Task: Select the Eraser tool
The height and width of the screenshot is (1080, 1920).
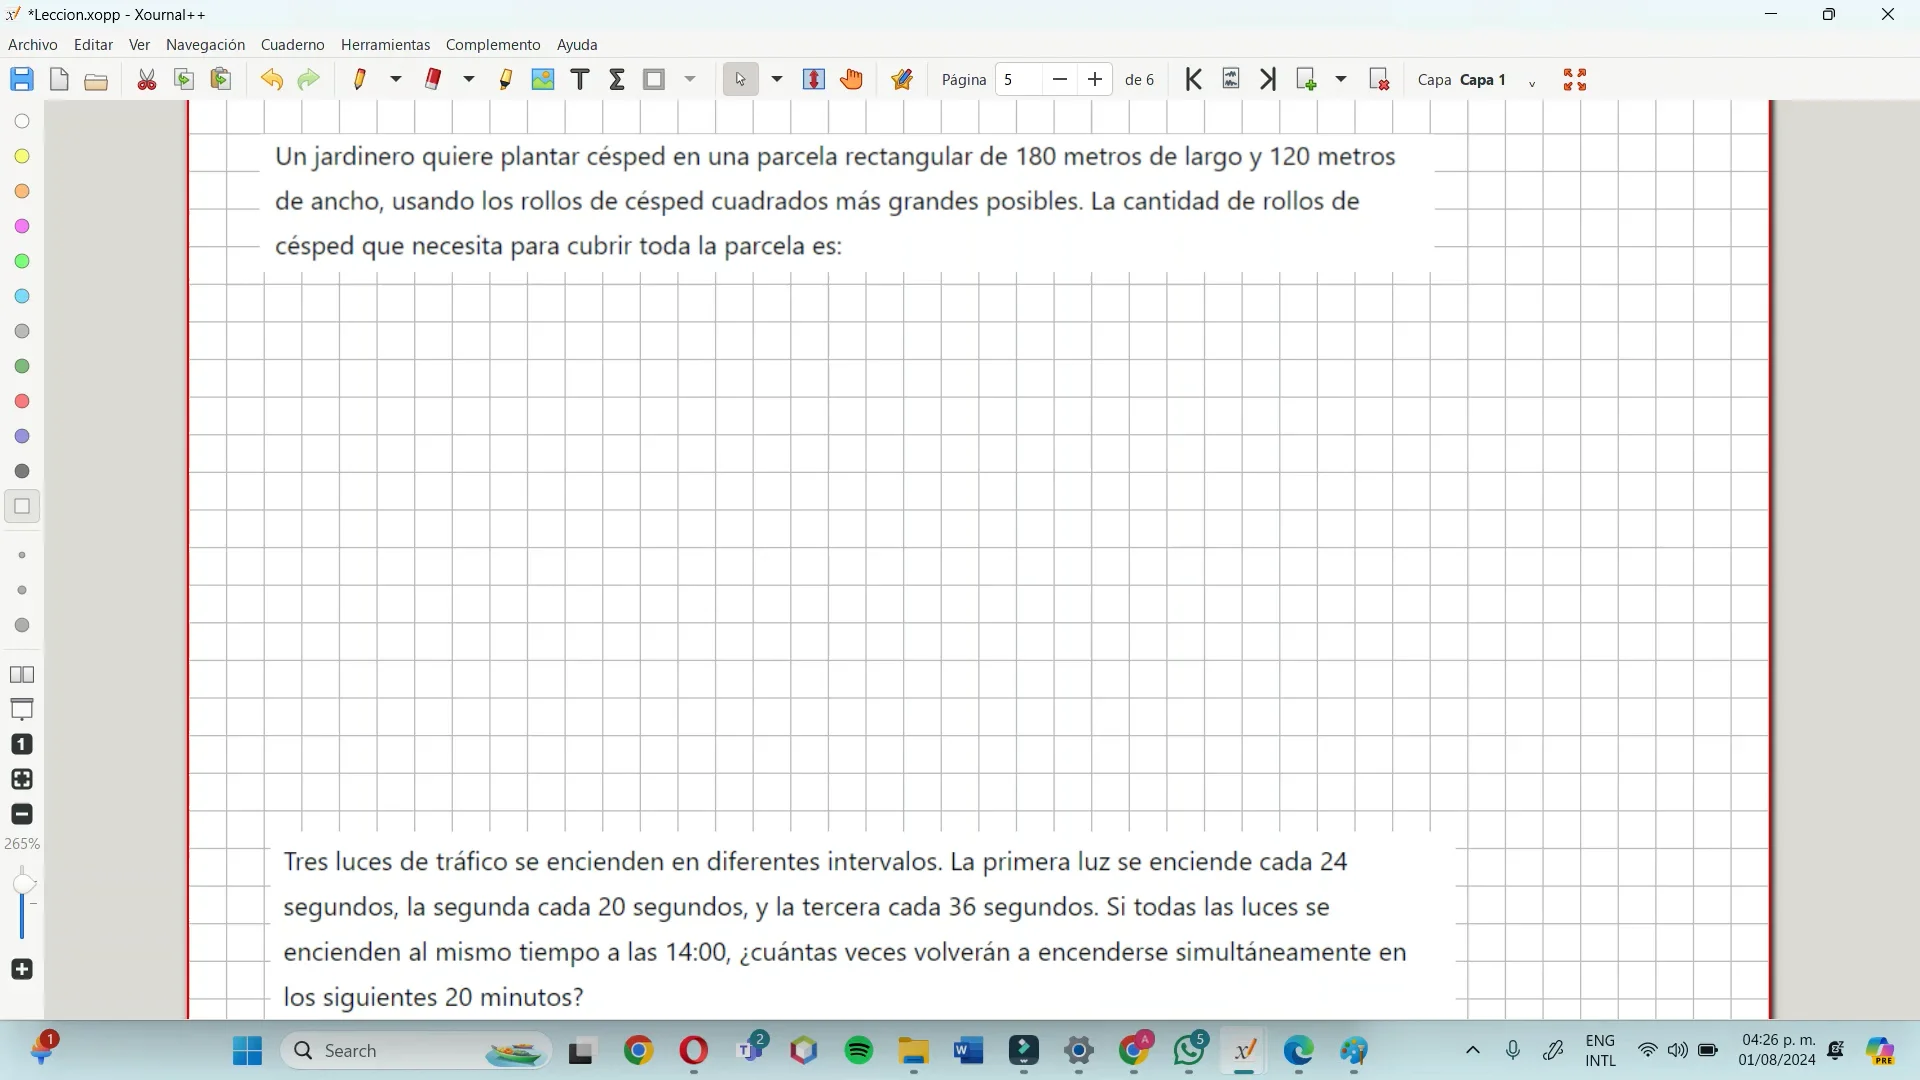Action: (x=435, y=79)
